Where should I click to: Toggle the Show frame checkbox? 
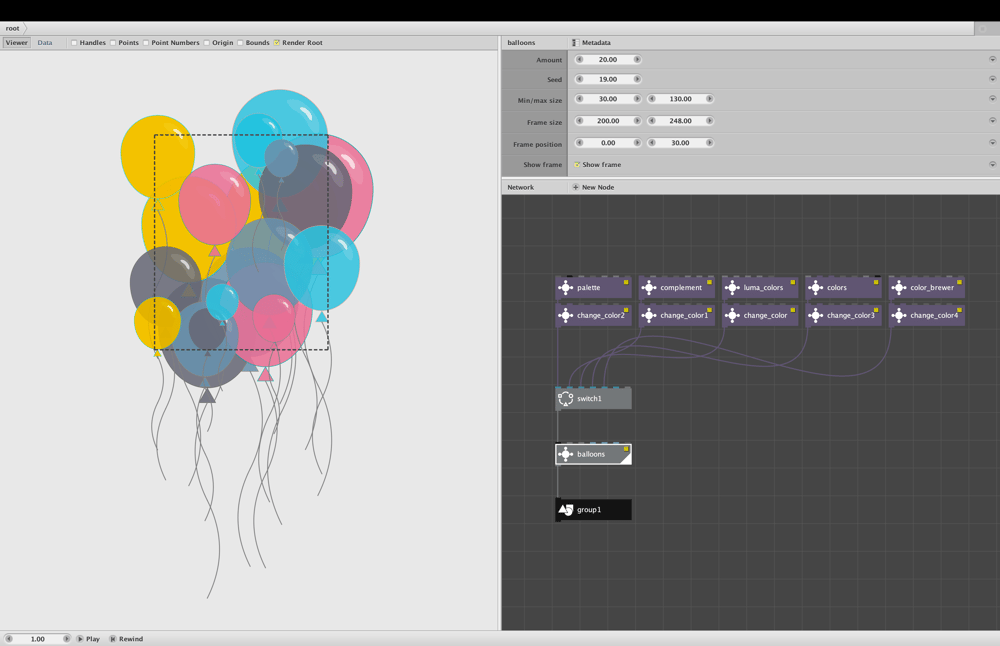tap(577, 165)
